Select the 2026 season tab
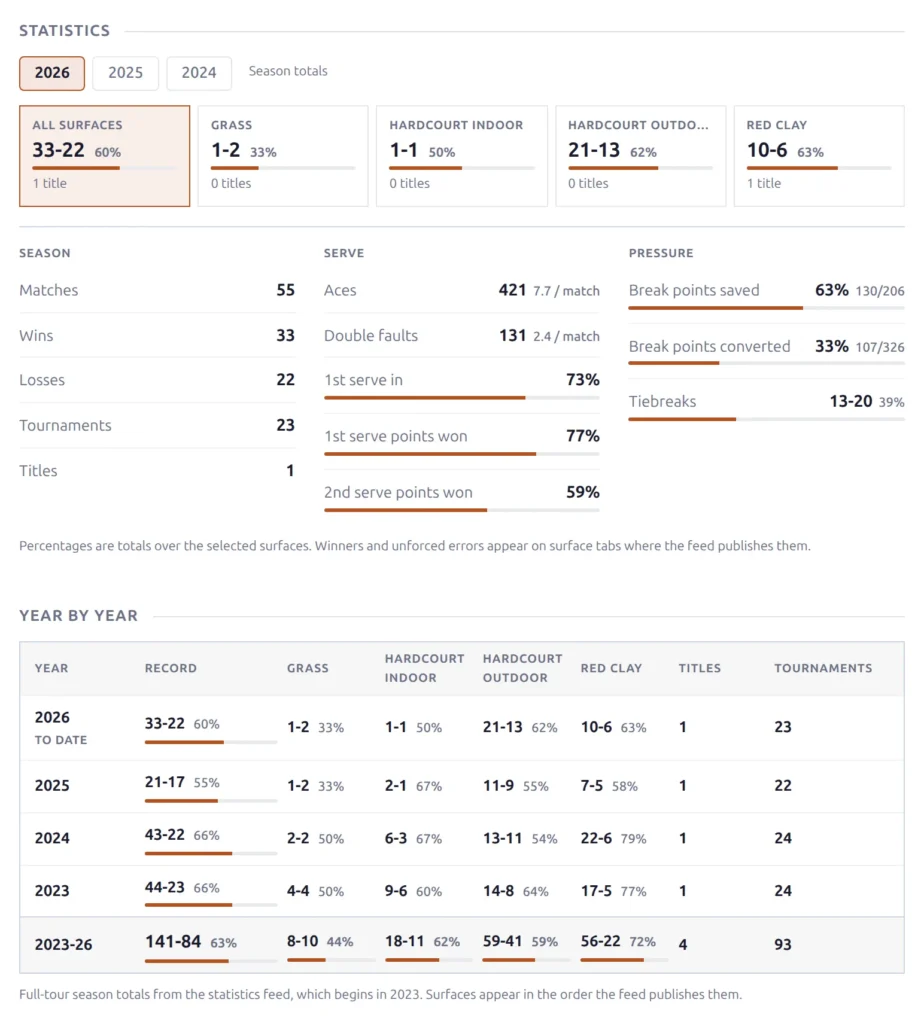Image resolution: width=924 pixels, height=1024 pixels. point(52,73)
